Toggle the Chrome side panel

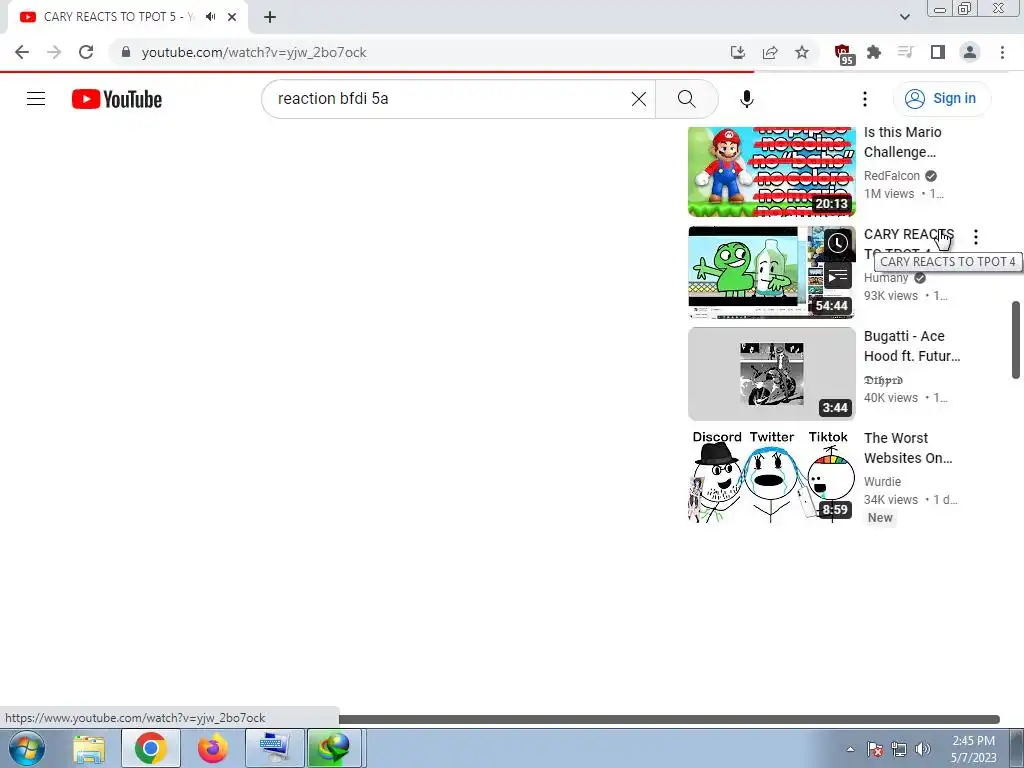937,52
